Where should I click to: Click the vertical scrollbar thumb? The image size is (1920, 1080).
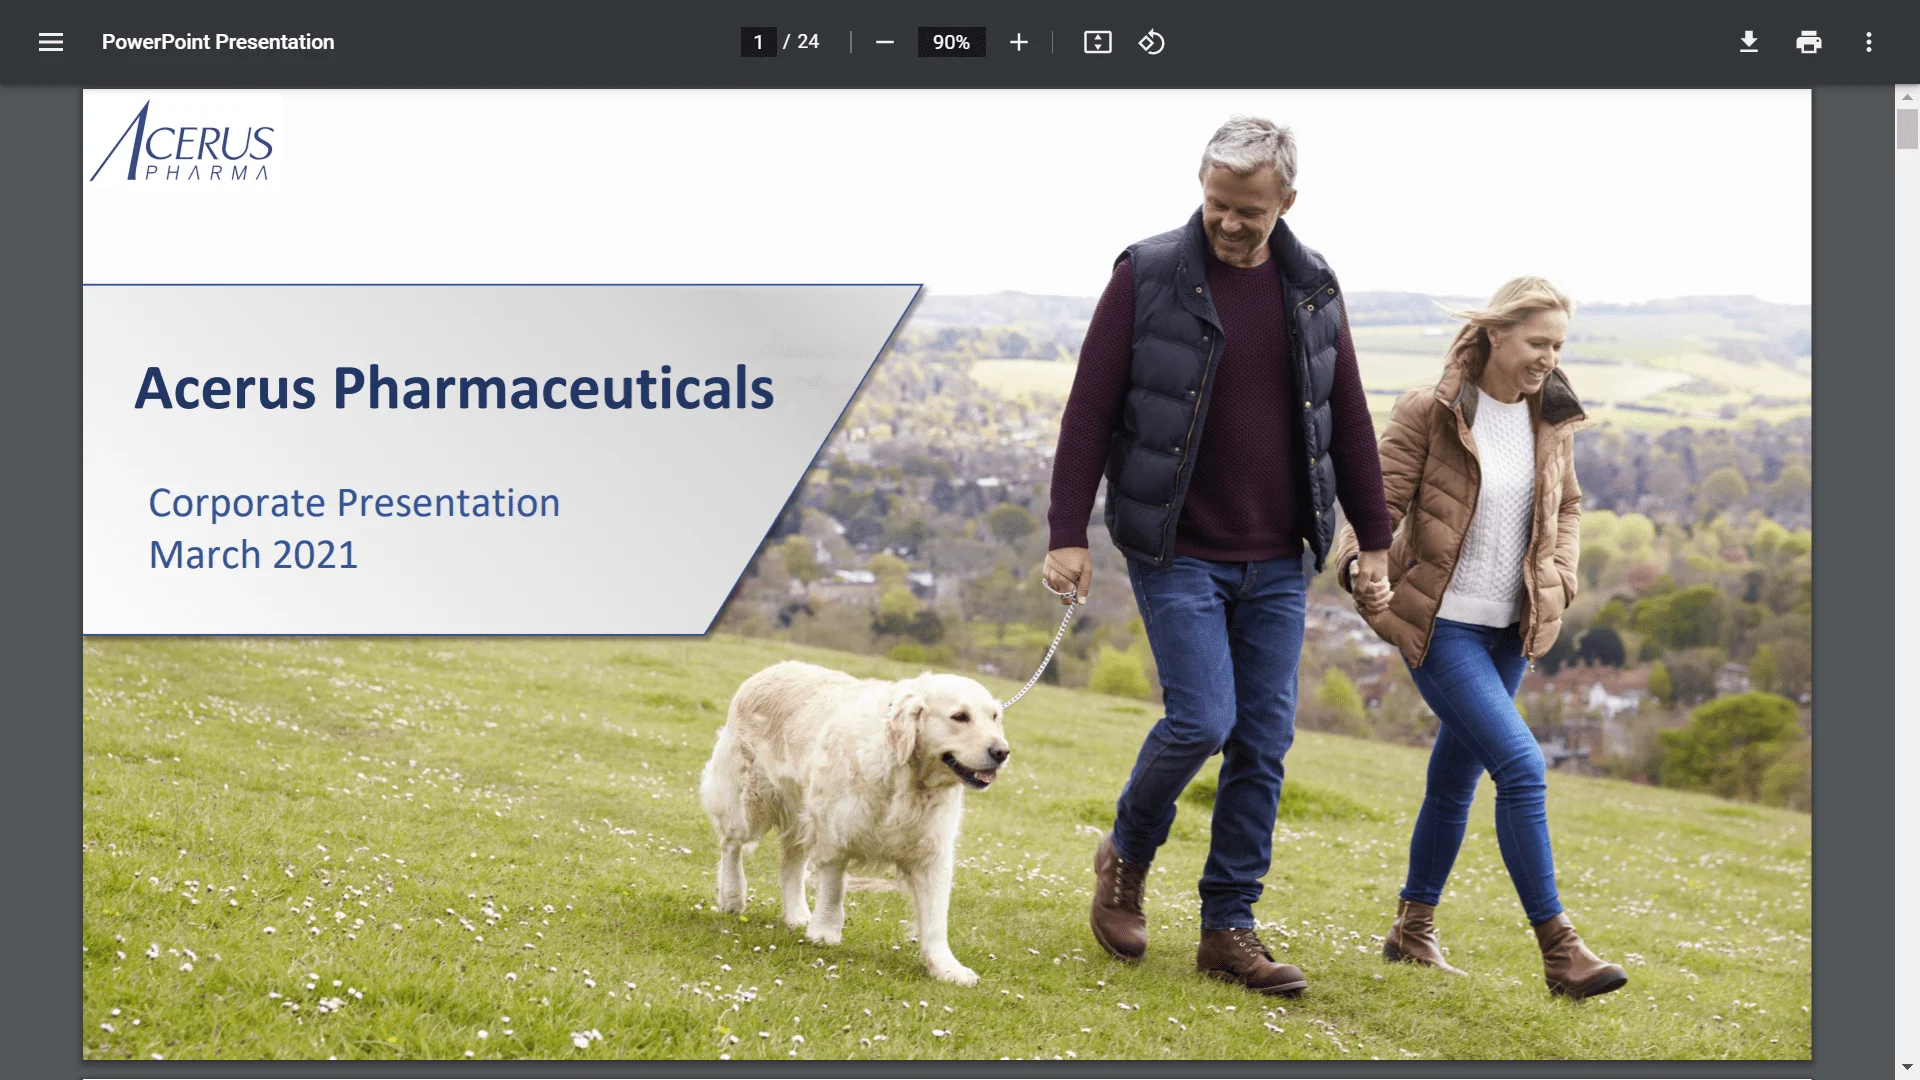(1907, 129)
